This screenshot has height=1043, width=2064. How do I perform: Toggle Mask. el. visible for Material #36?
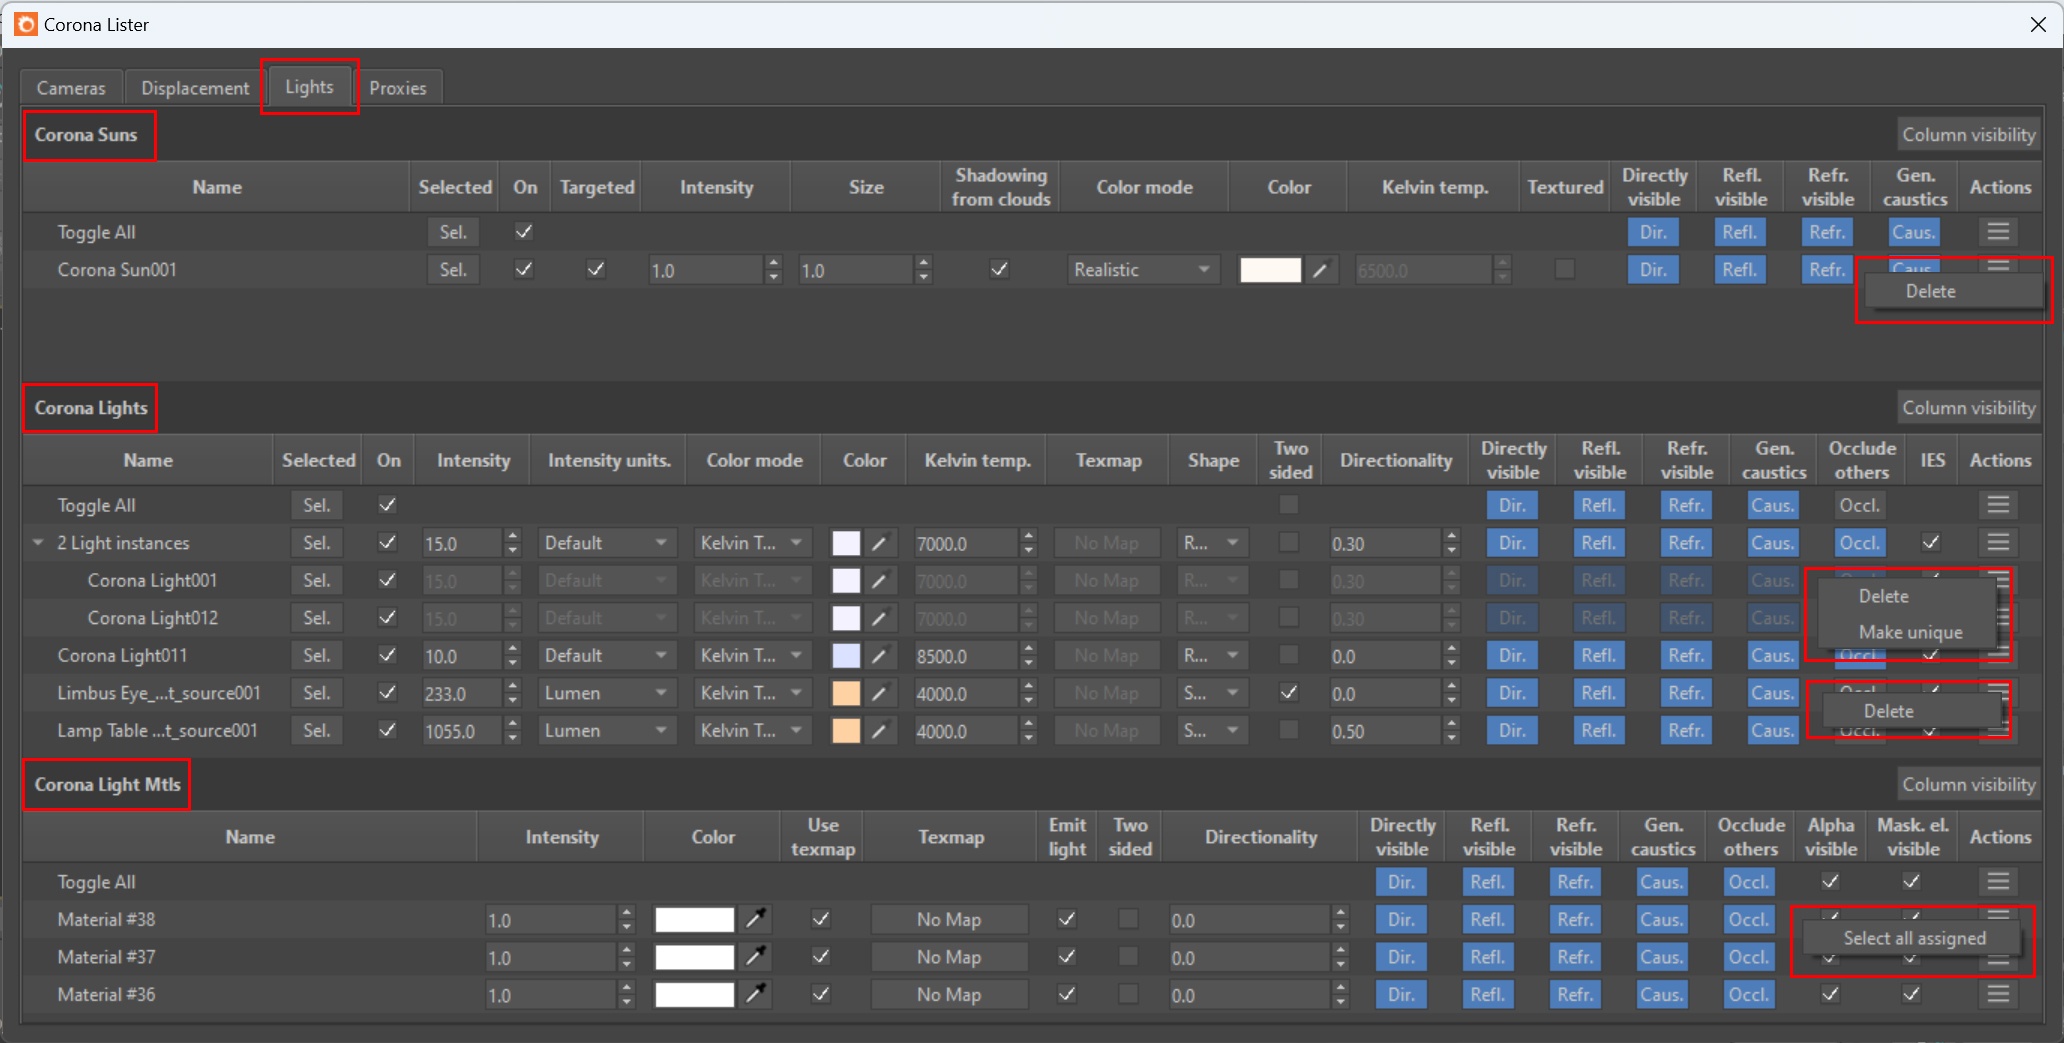(x=1911, y=994)
